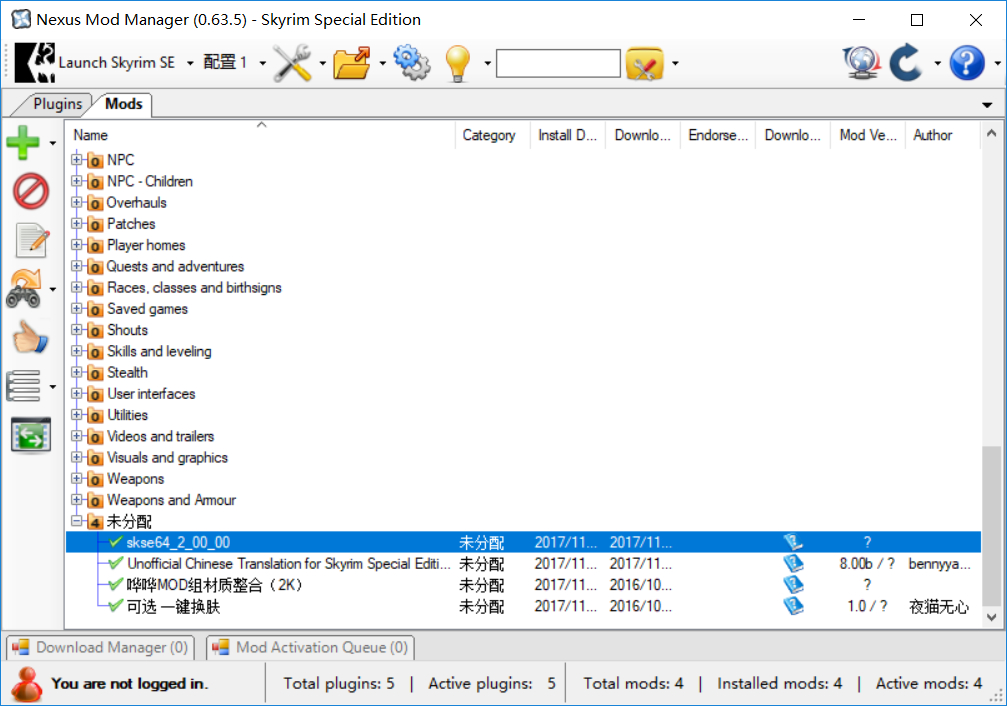
Task: Click the blue refresh arrow icon
Action: (x=906, y=62)
